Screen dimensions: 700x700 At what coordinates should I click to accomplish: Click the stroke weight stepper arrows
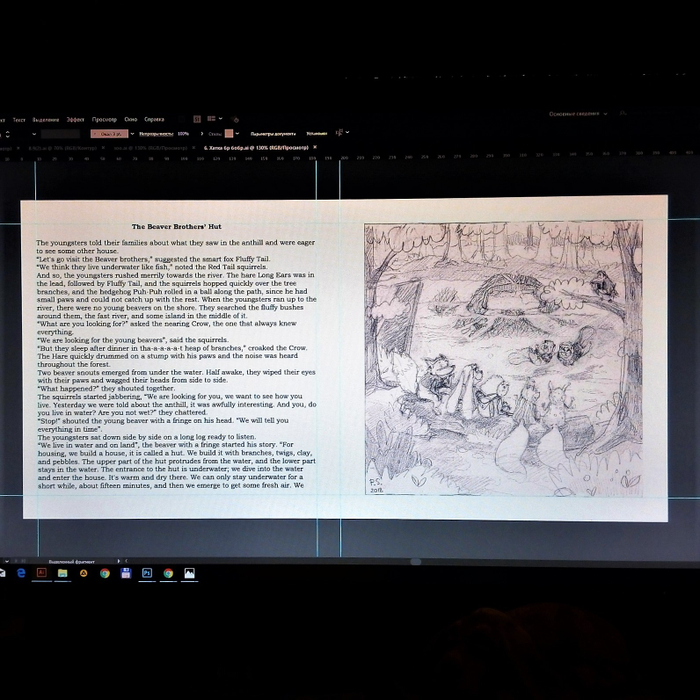point(7,134)
